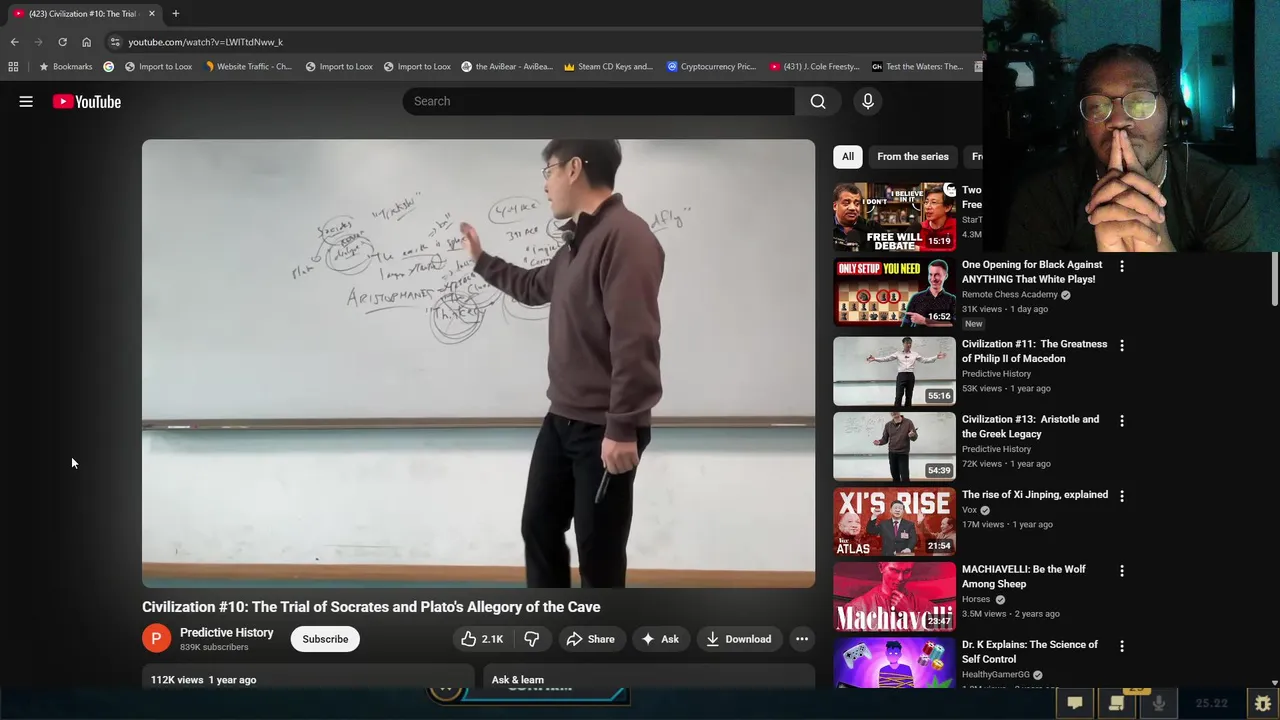This screenshot has height=720, width=1280.
Task: Open Xi's Rise video thumbnail
Action: coord(895,521)
